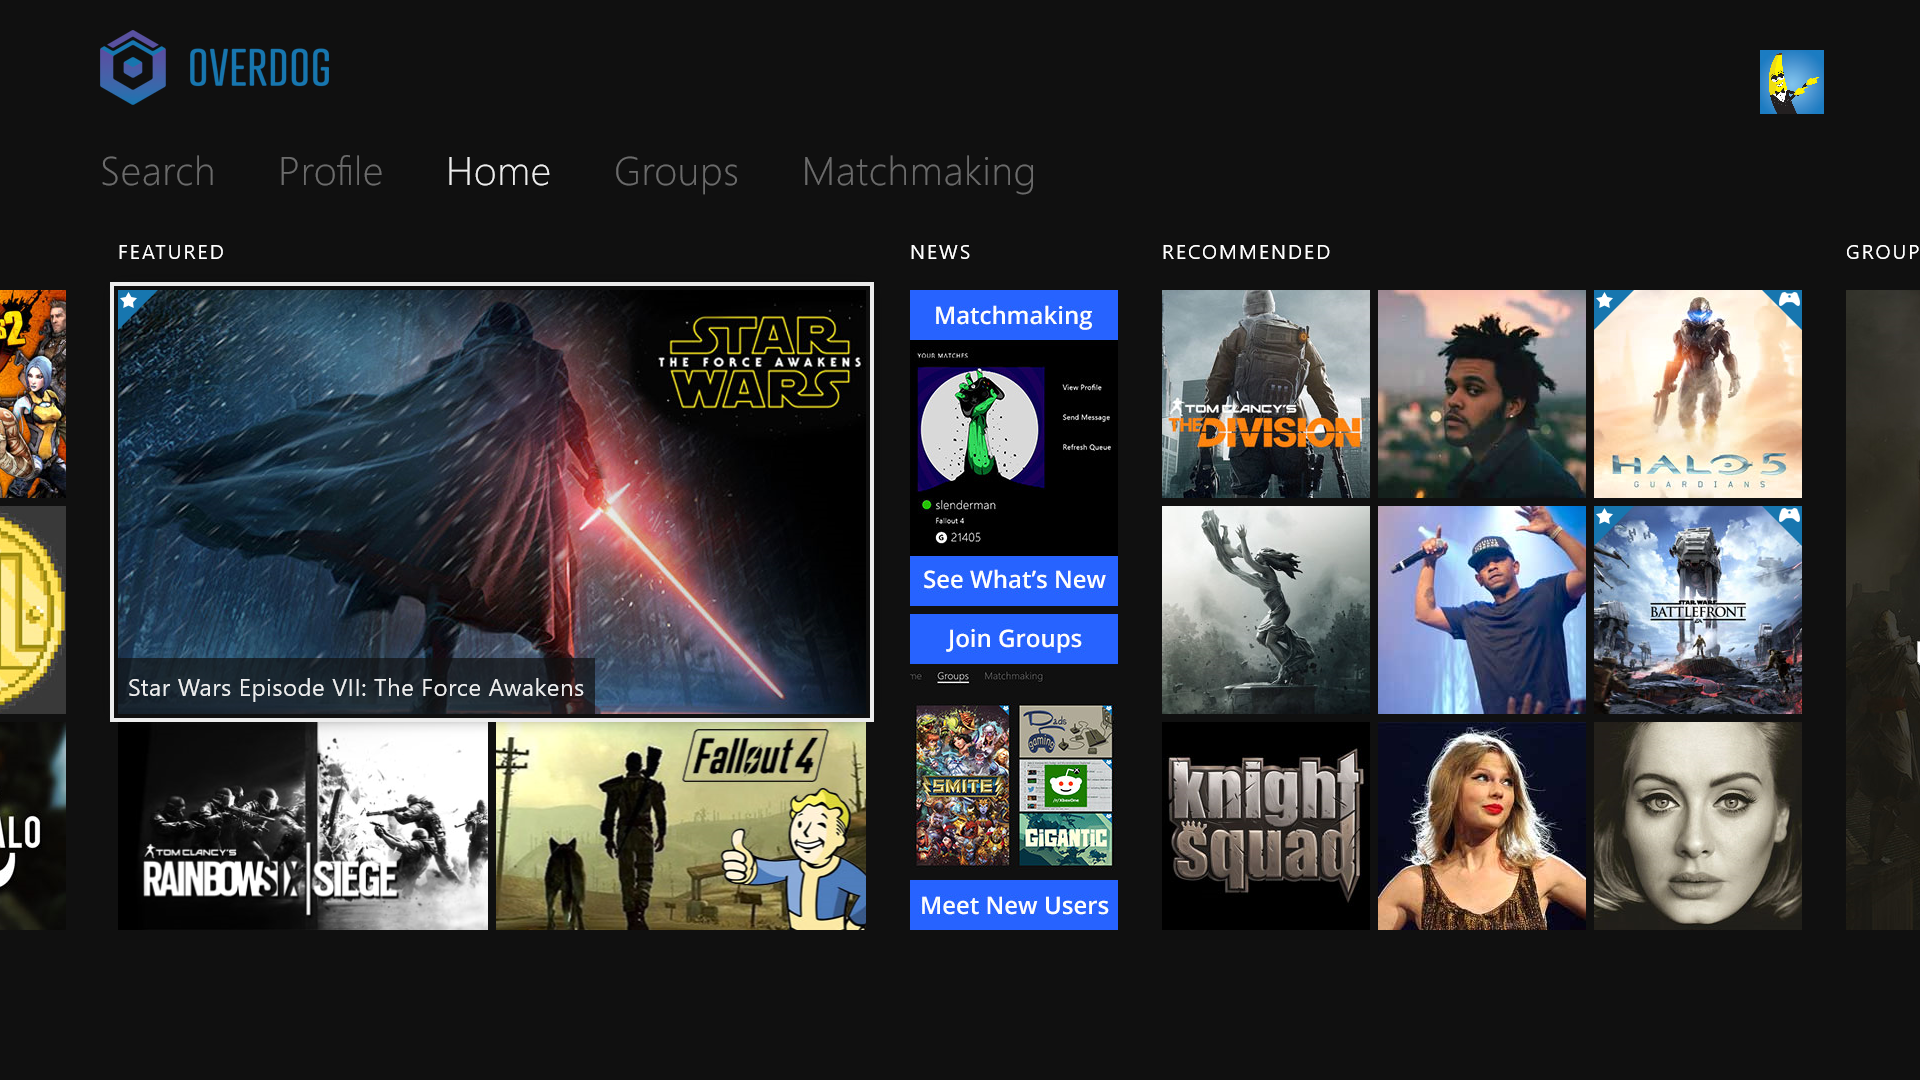This screenshot has height=1080, width=1920.
Task: Open the user avatar in top right
Action: click(x=1791, y=82)
